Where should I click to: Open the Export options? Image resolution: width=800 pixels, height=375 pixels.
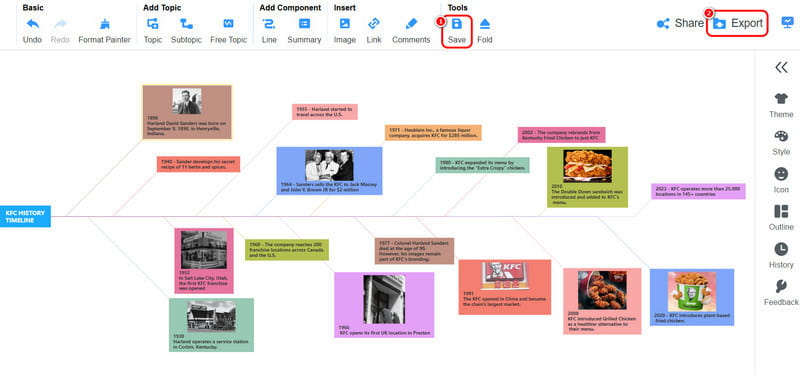click(737, 23)
